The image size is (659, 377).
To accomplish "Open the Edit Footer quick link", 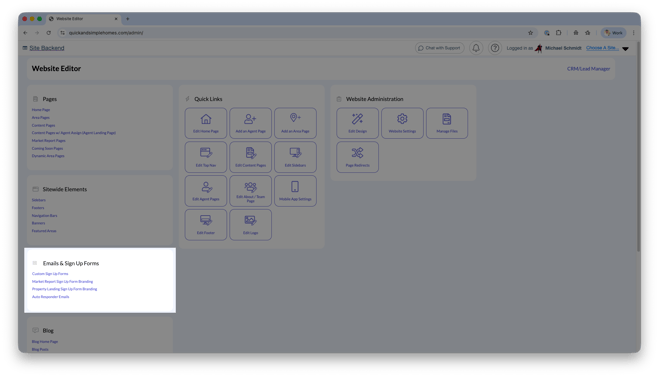I will pos(206,225).
